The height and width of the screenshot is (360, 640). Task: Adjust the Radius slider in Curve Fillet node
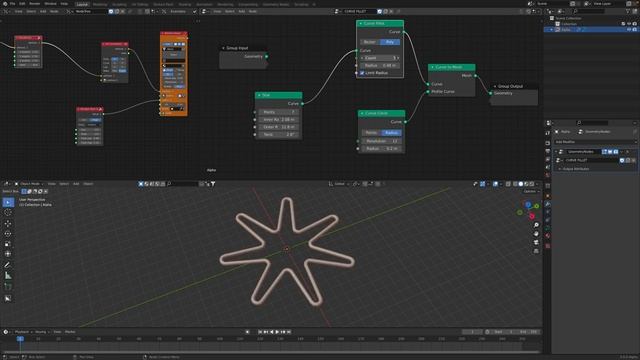[380, 65]
